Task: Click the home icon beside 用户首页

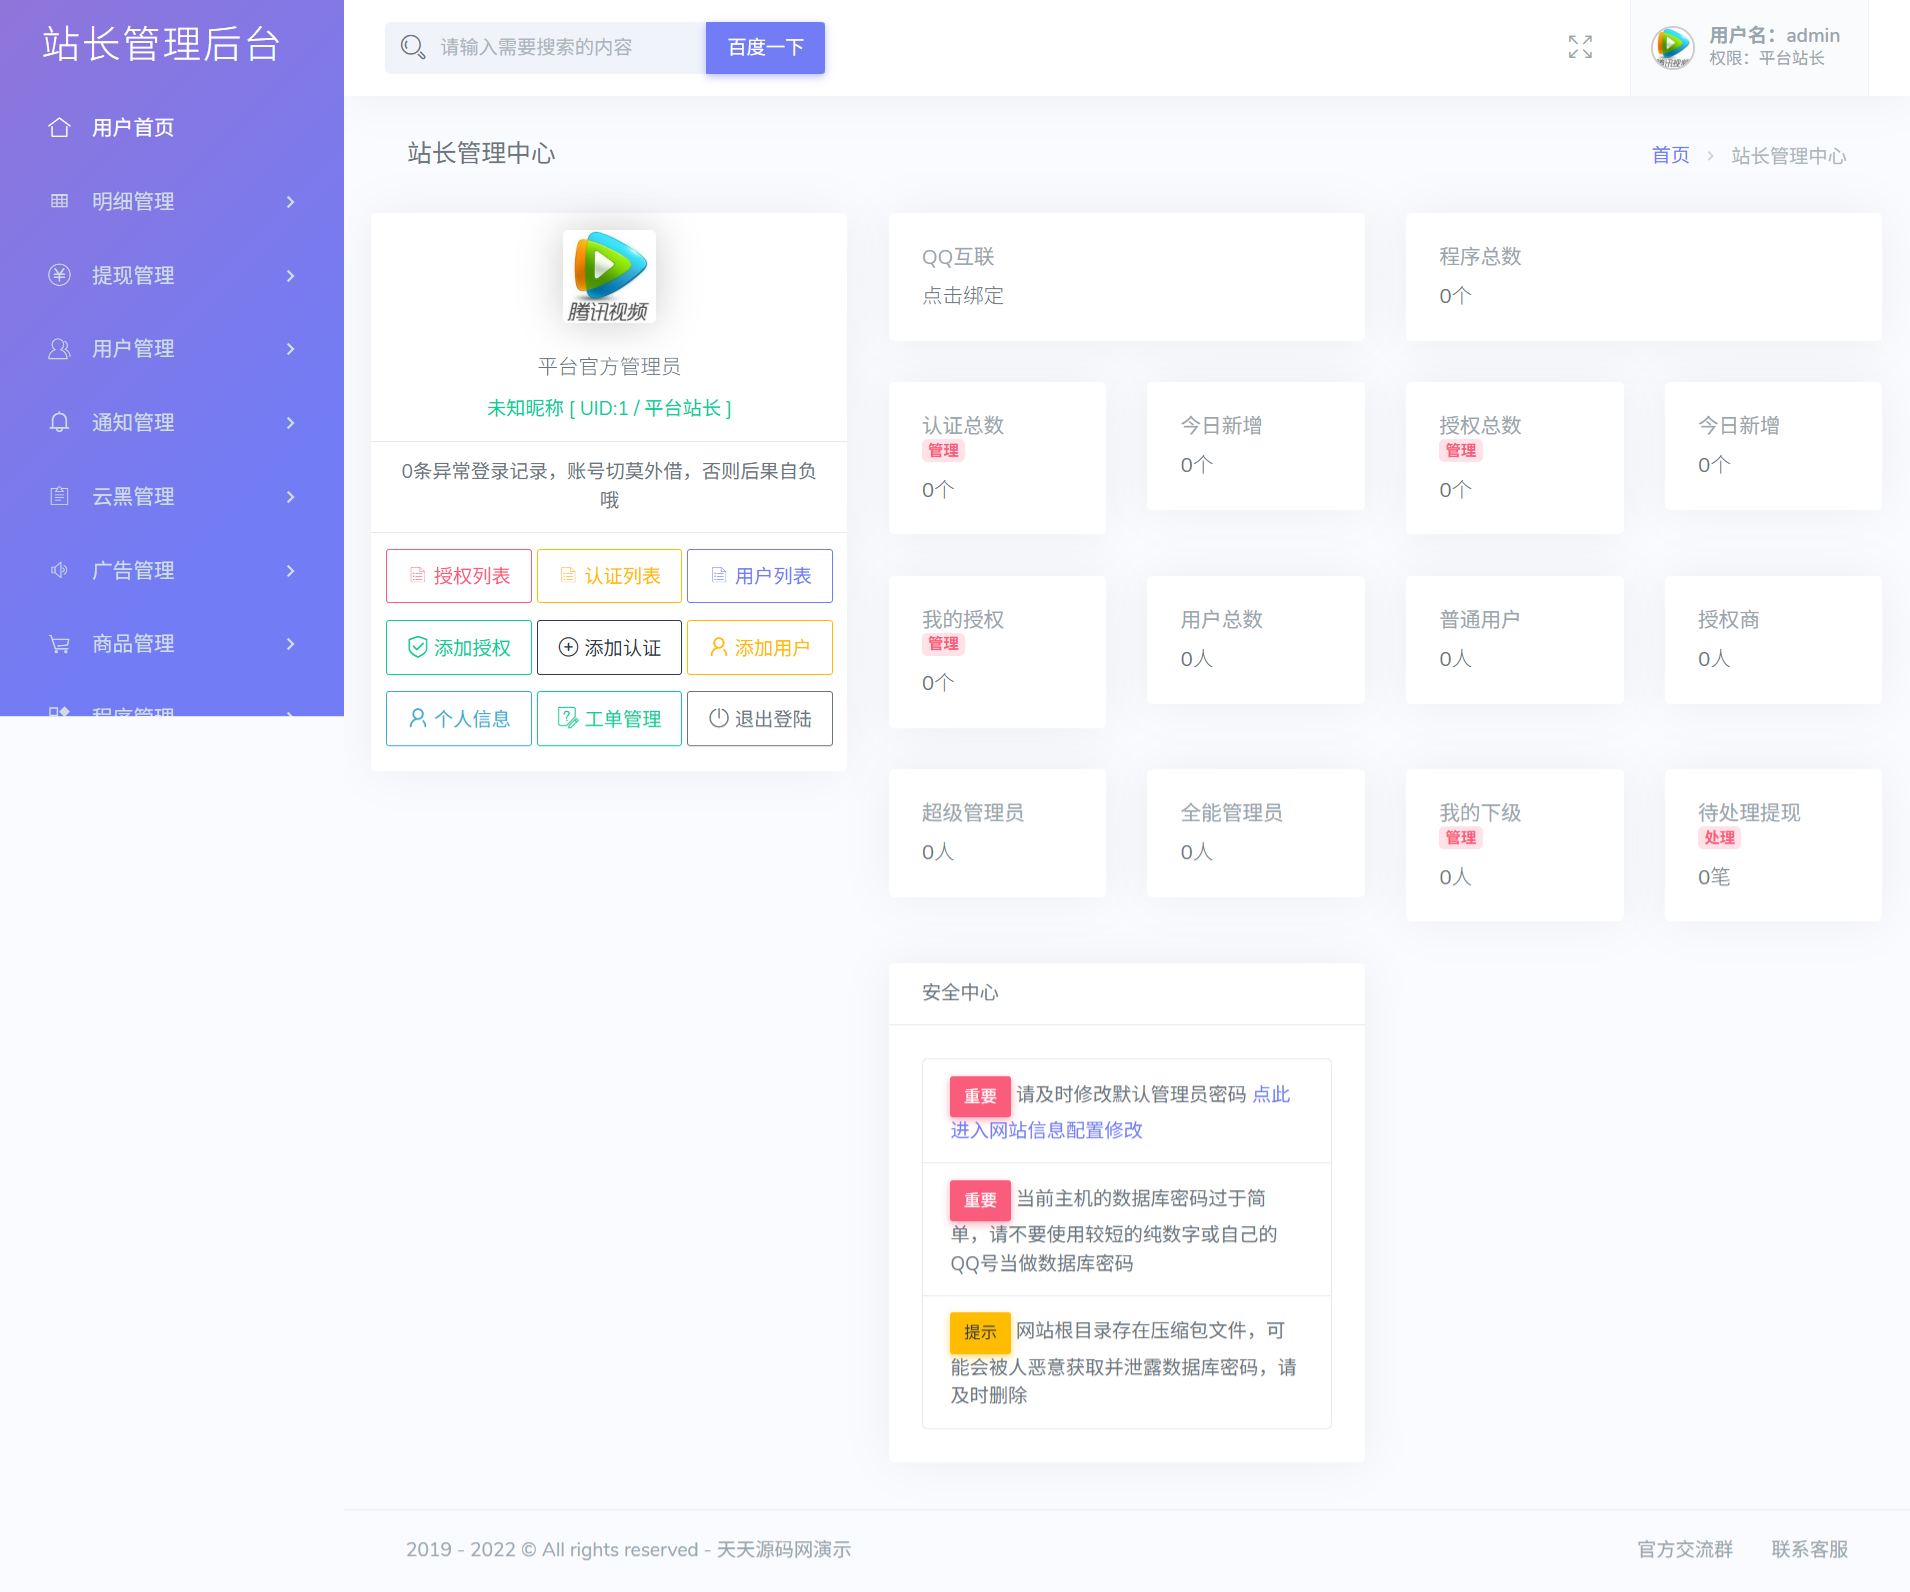Action: (59, 127)
